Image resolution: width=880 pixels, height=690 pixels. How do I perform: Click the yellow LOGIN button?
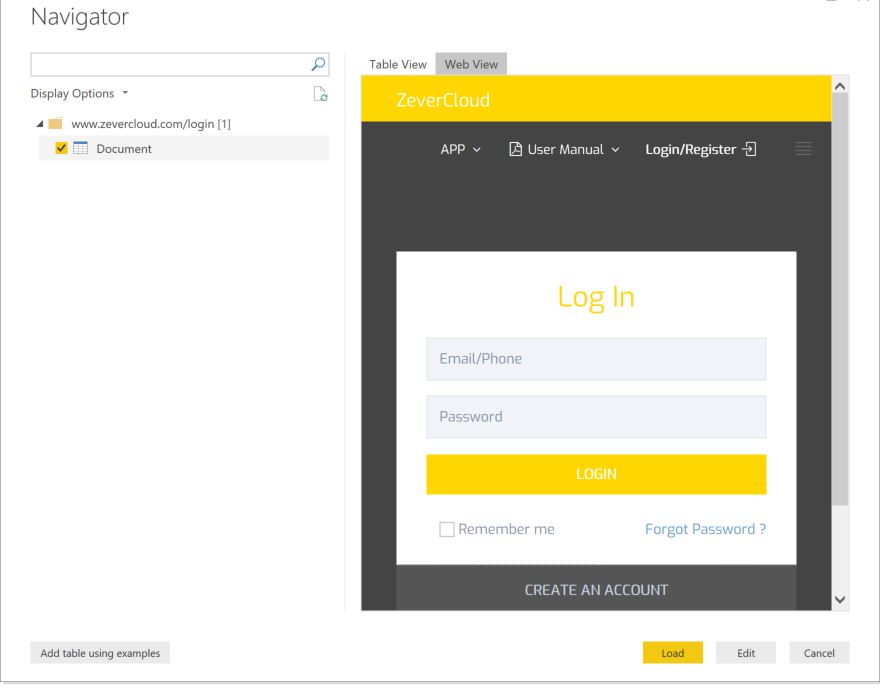[x=596, y=474]
